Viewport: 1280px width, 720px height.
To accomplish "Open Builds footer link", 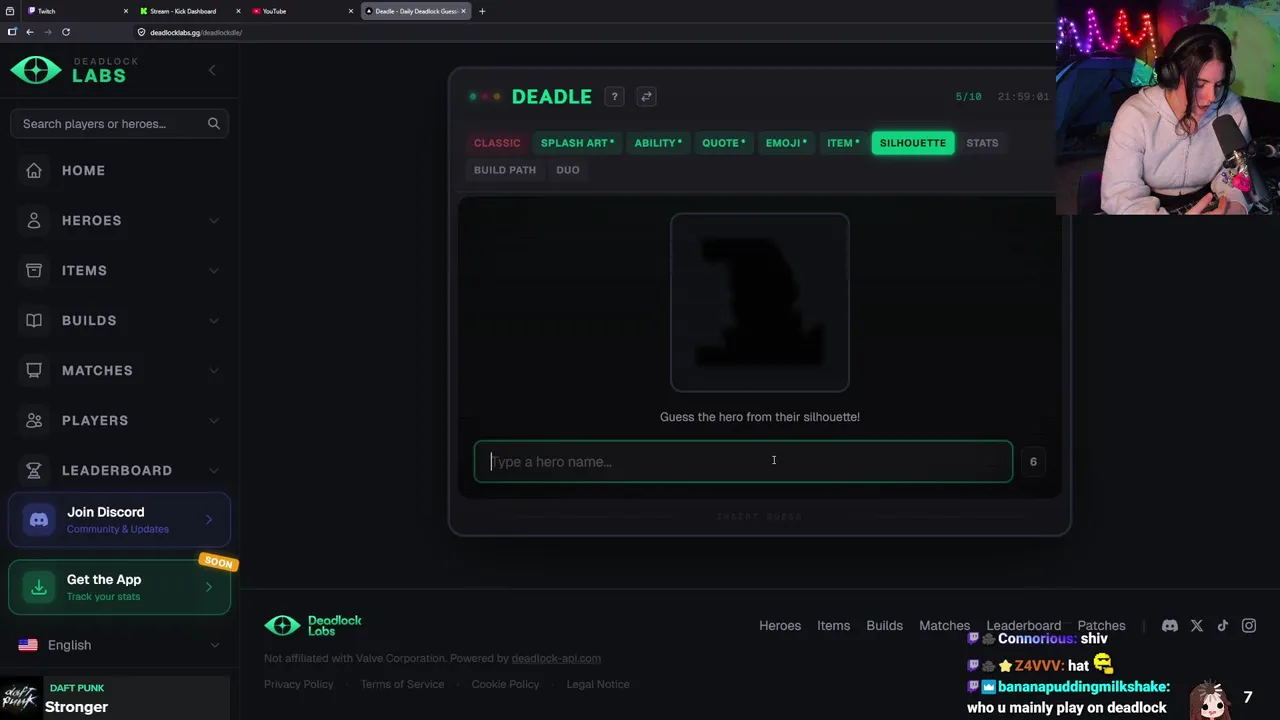I will [x=884, y=626].
